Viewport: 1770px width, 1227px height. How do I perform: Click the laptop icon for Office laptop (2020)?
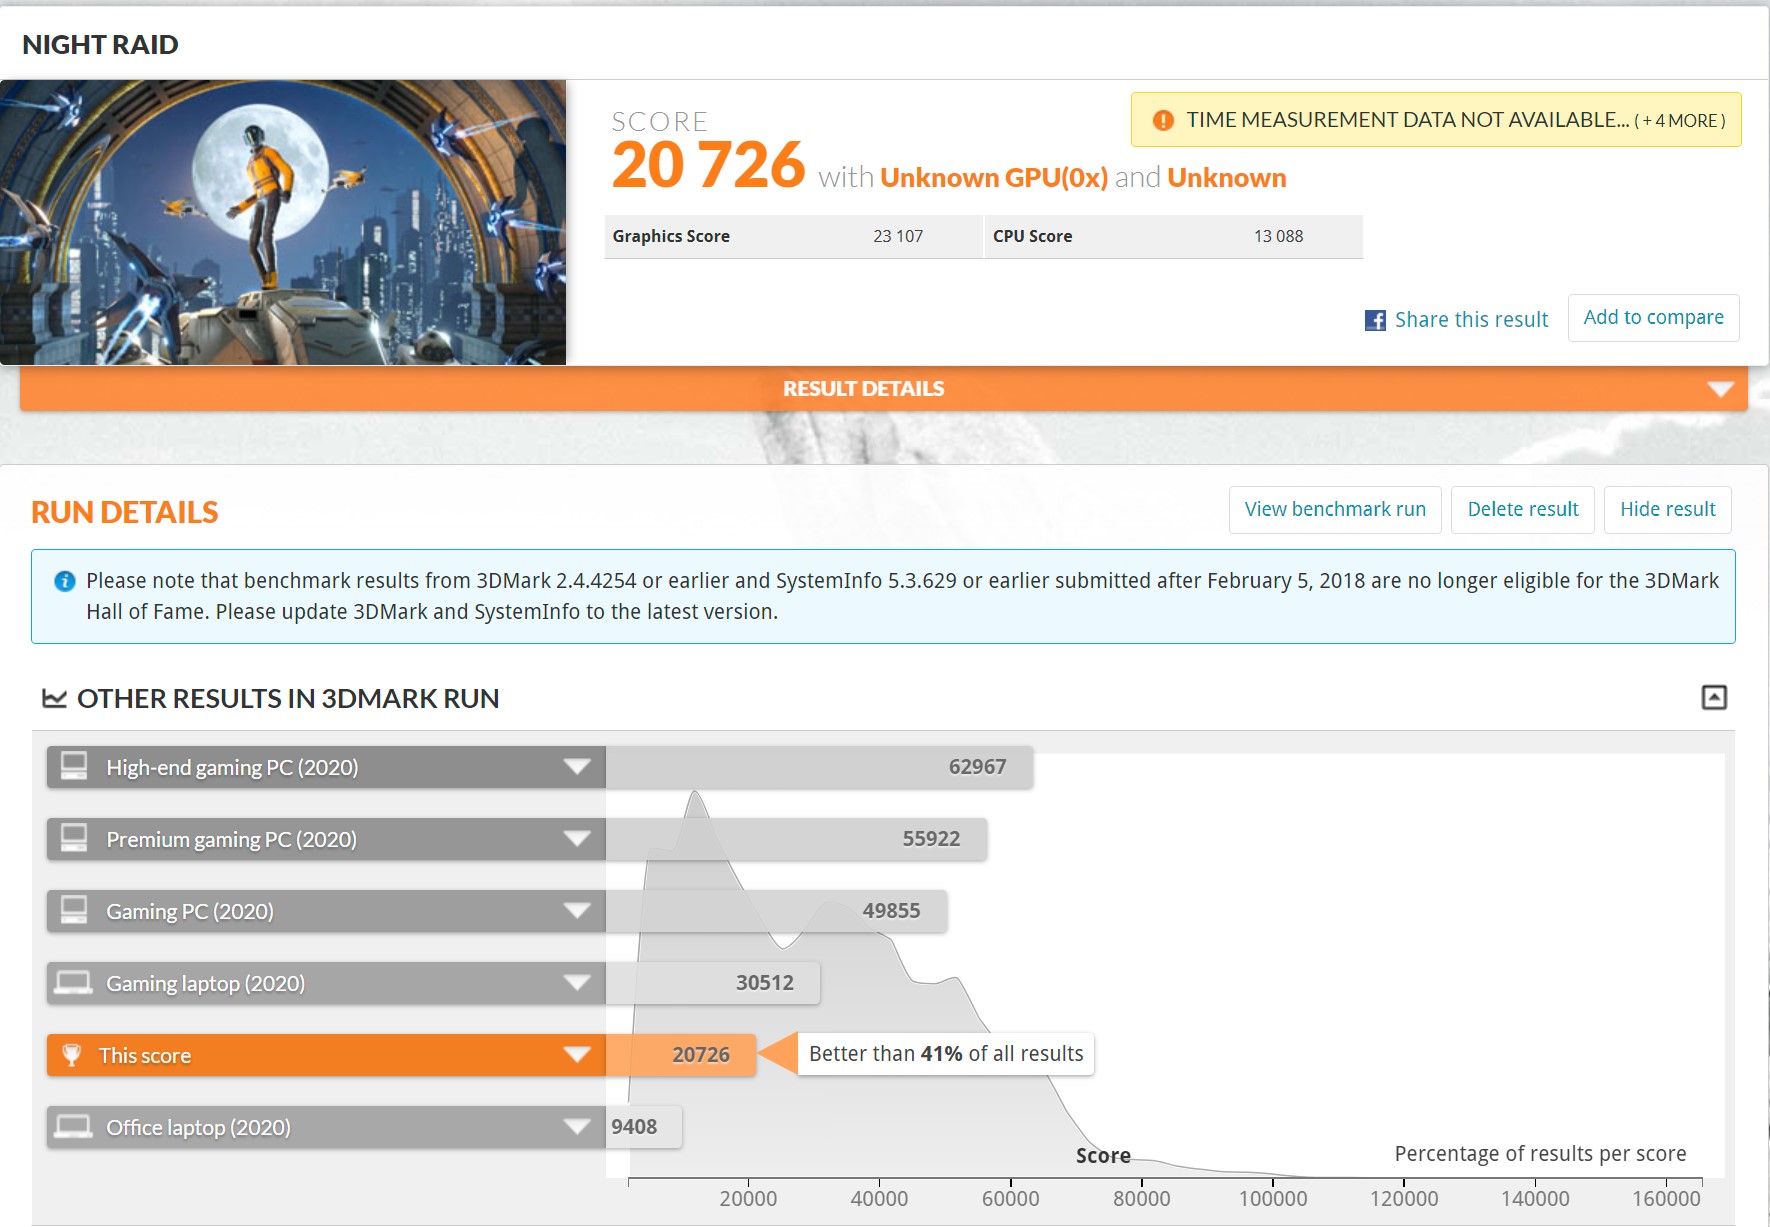coord(74,1127)
